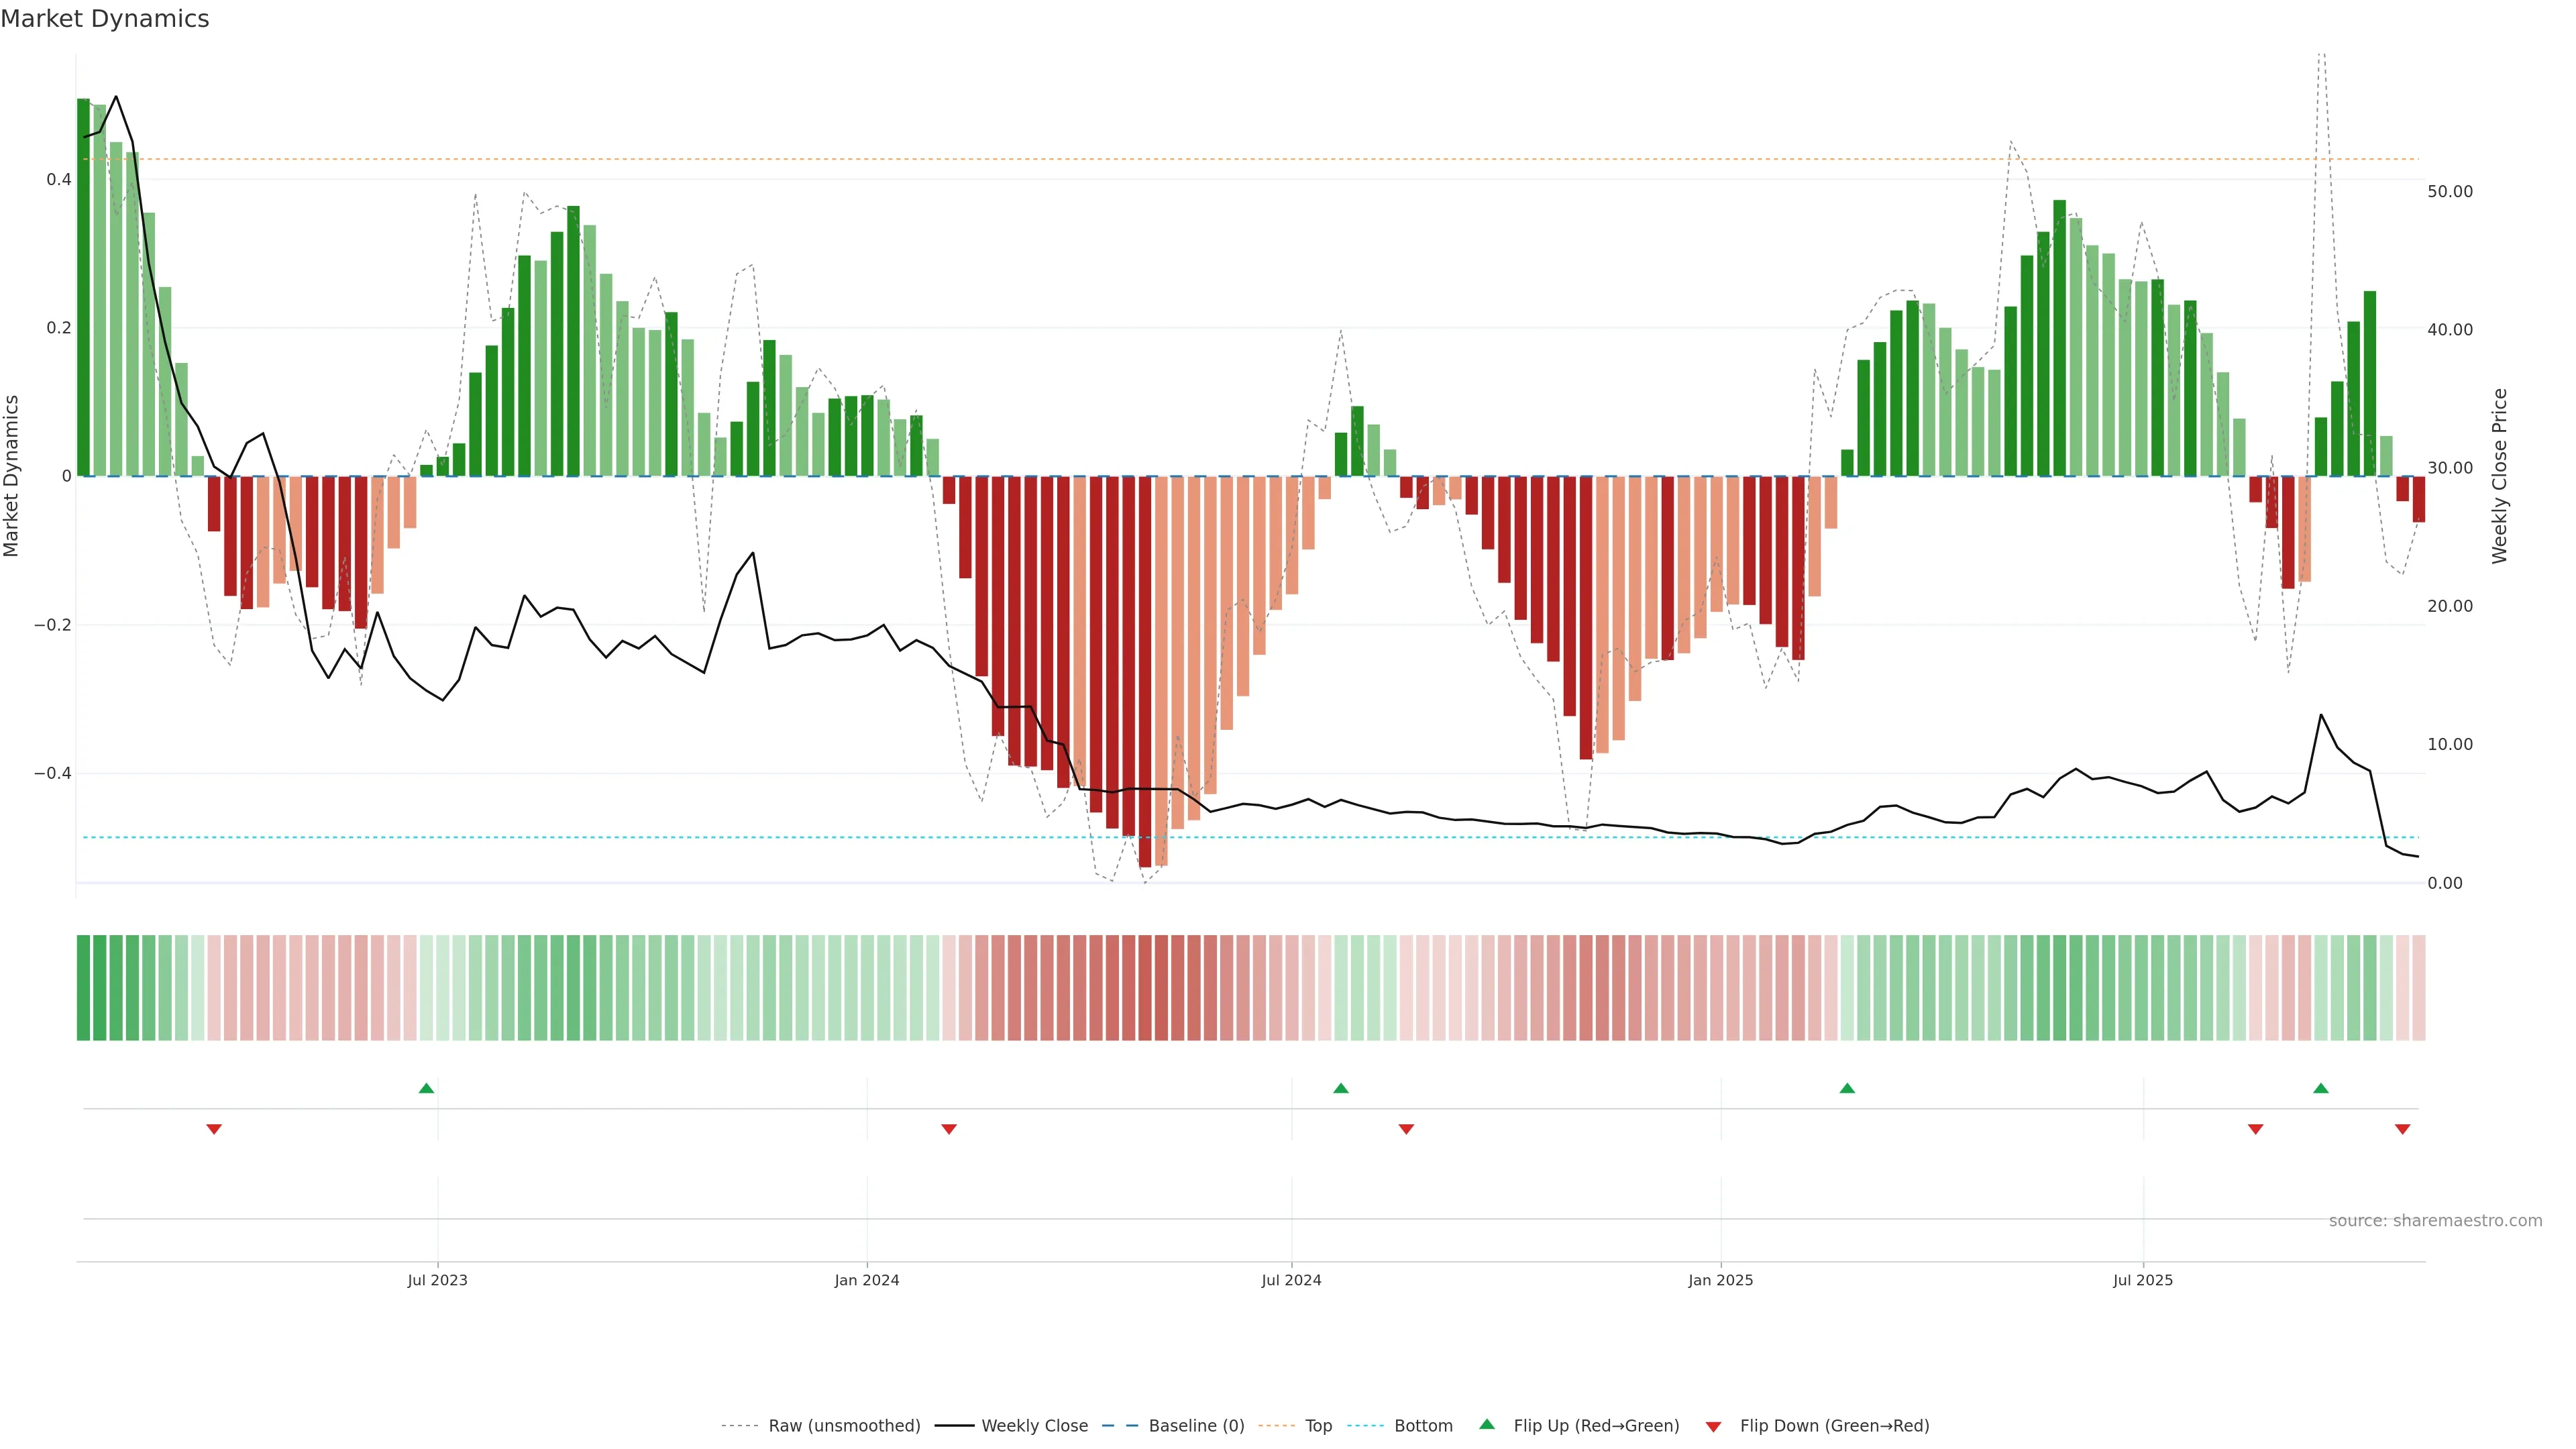Click the flip-down triangle after Jul 2024
The width and height of the screenshot is (2576, 1449).
tap(1406, 1129)
